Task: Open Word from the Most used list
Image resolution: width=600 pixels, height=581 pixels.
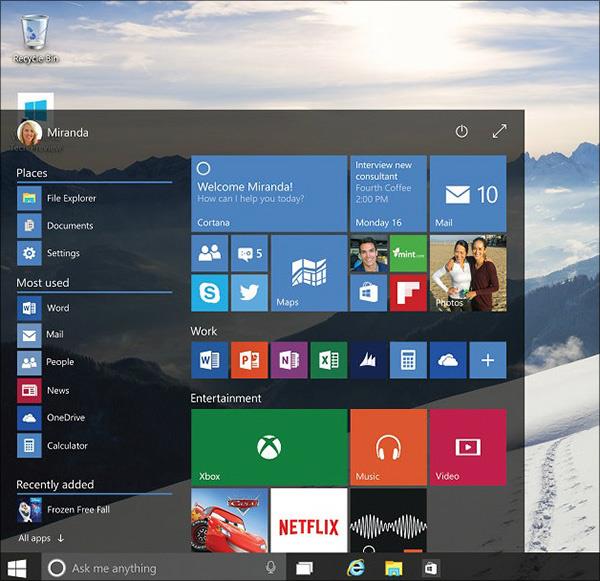Action: click(x=57, y=308)
